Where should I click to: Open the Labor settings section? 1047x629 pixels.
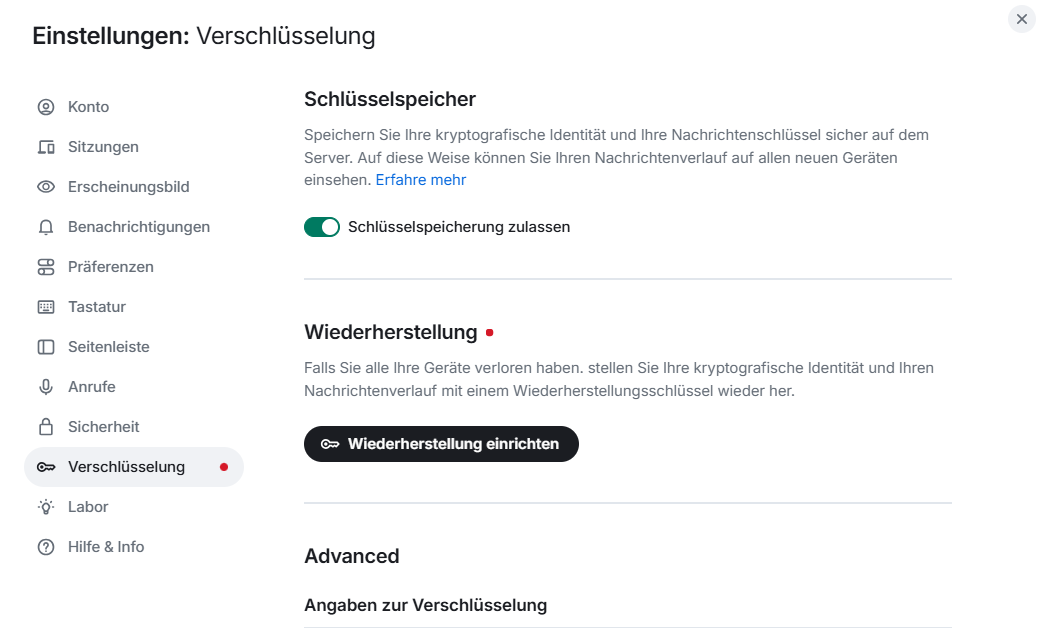coord(86,506)
